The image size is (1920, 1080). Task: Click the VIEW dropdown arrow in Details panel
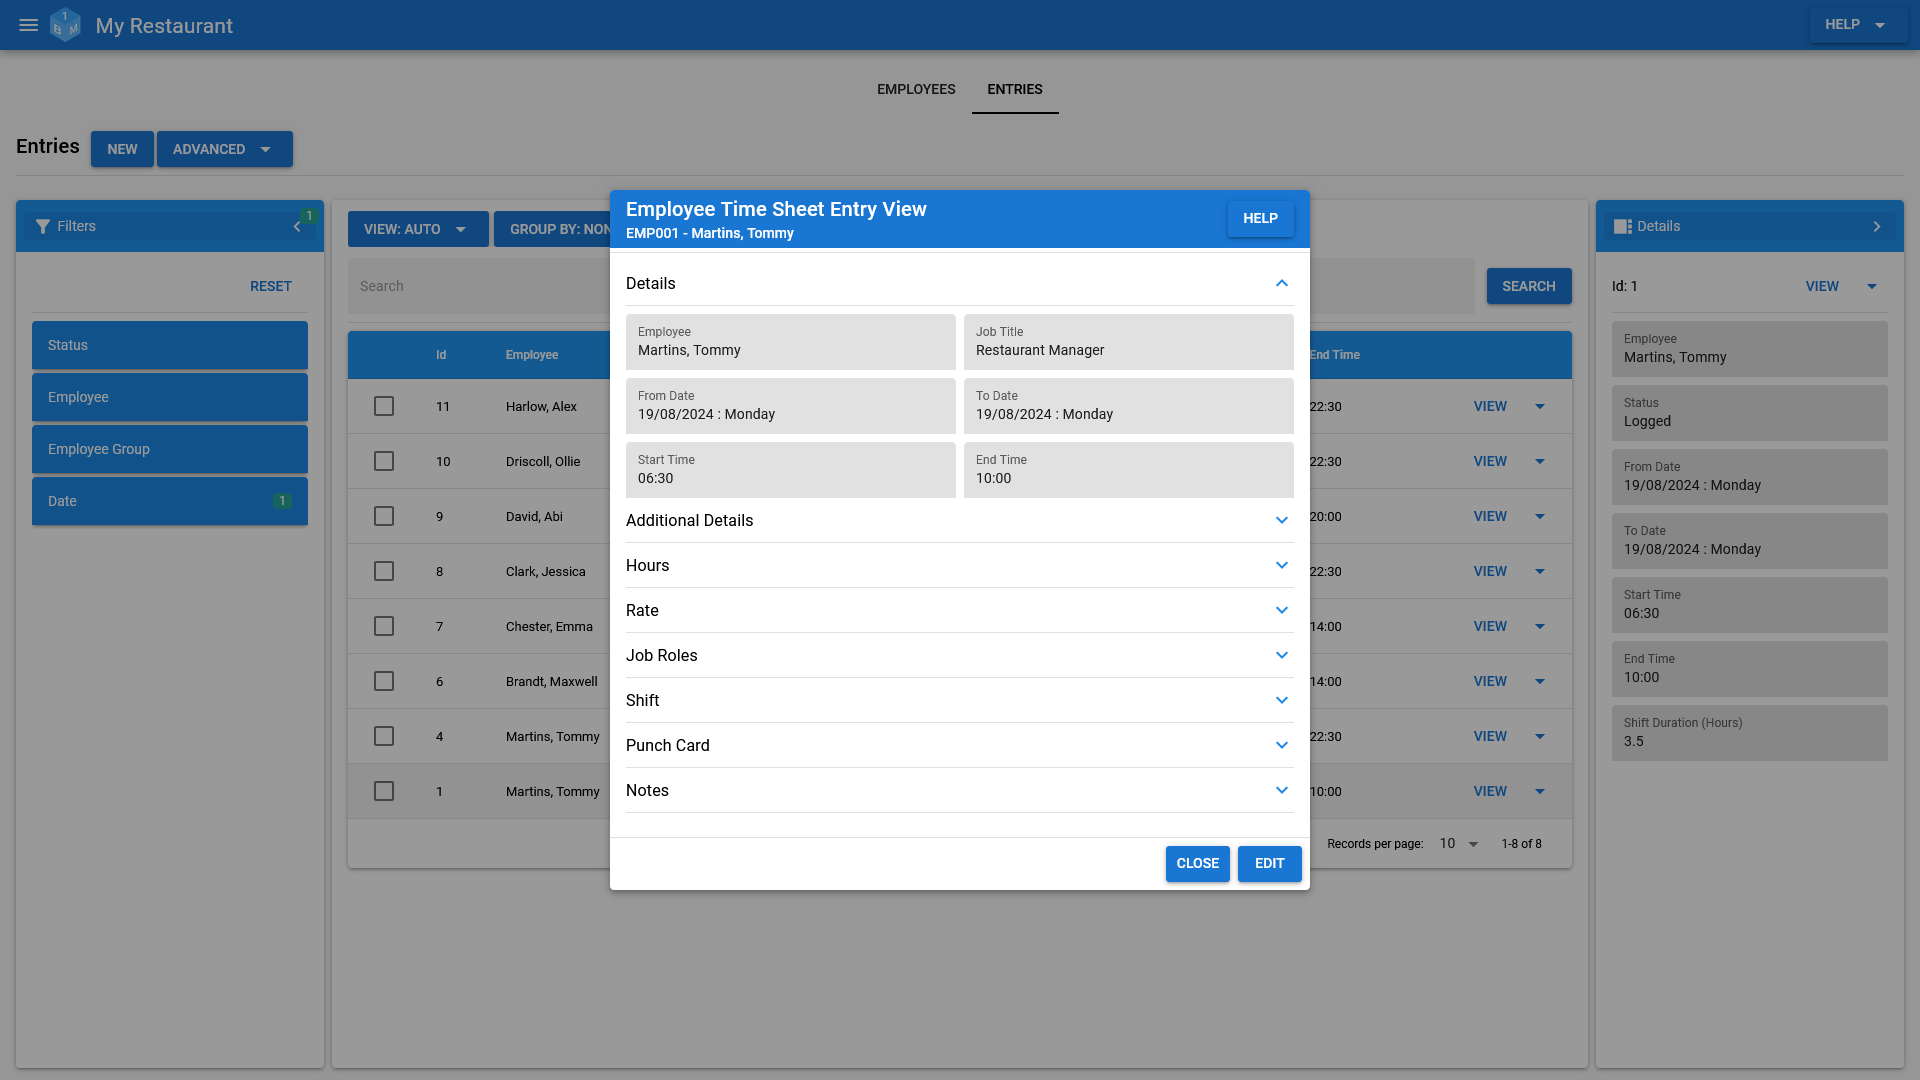point(1873,286)
